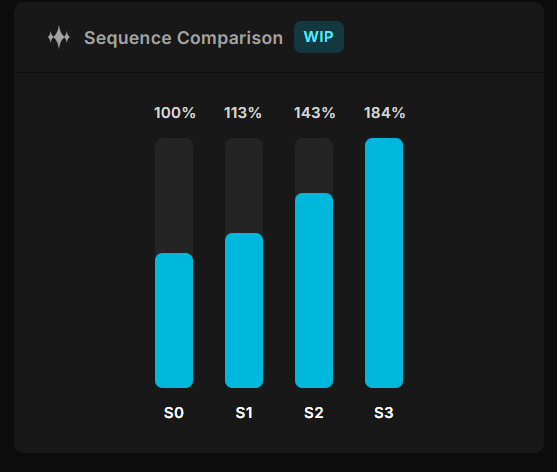
Task: Select the S0 cyan bar
Action: [174, 320]
